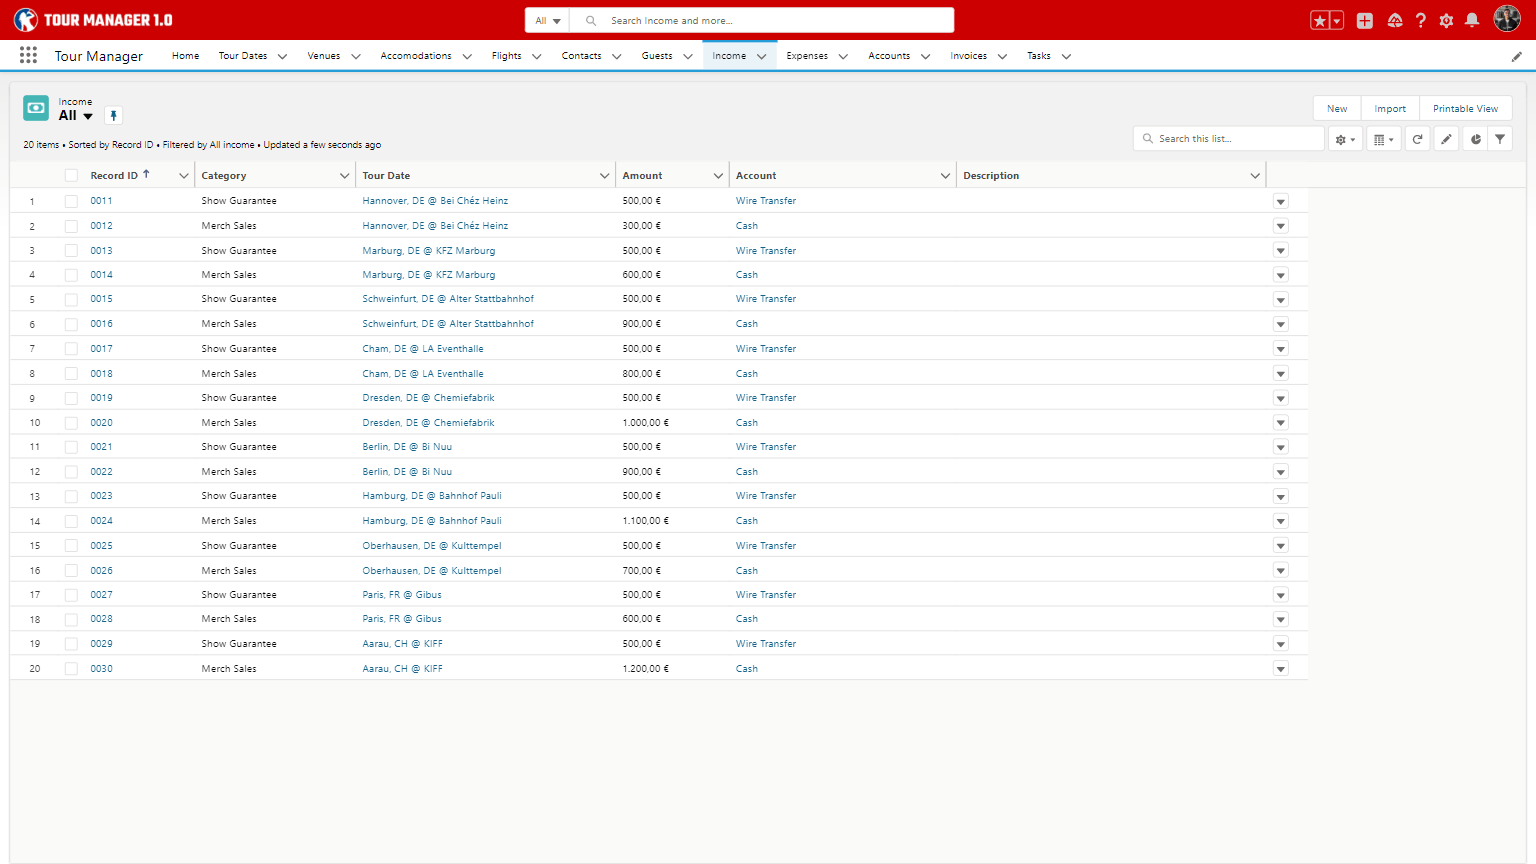Toggle the select-all header checkbox

71,176
